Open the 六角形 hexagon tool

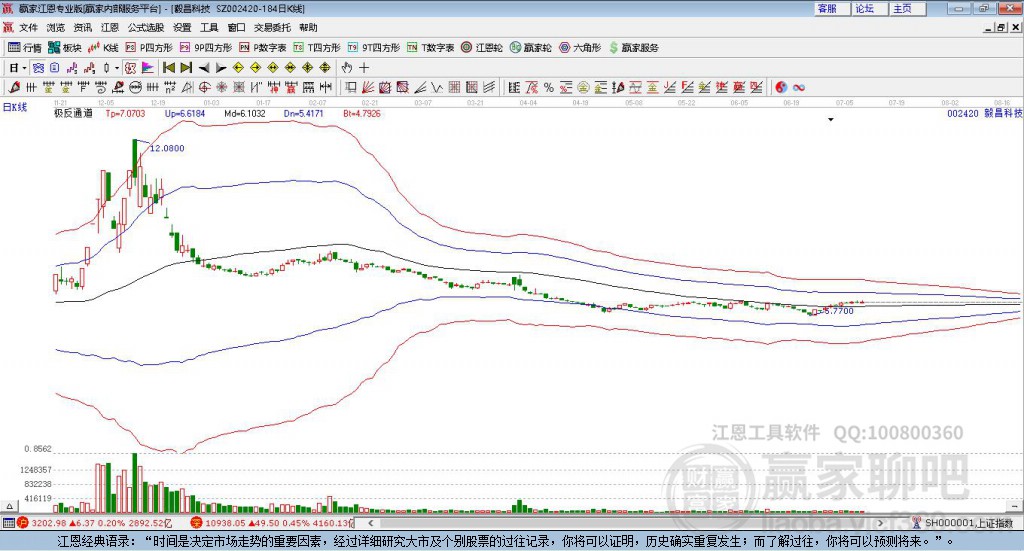click(x=580, y=48)
